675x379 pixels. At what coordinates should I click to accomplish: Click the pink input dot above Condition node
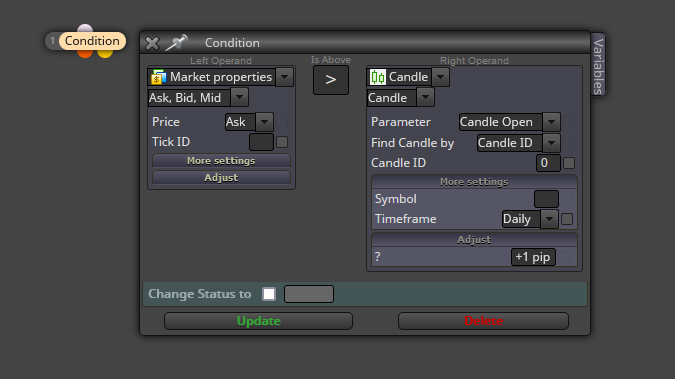click(x=85, y=28)
